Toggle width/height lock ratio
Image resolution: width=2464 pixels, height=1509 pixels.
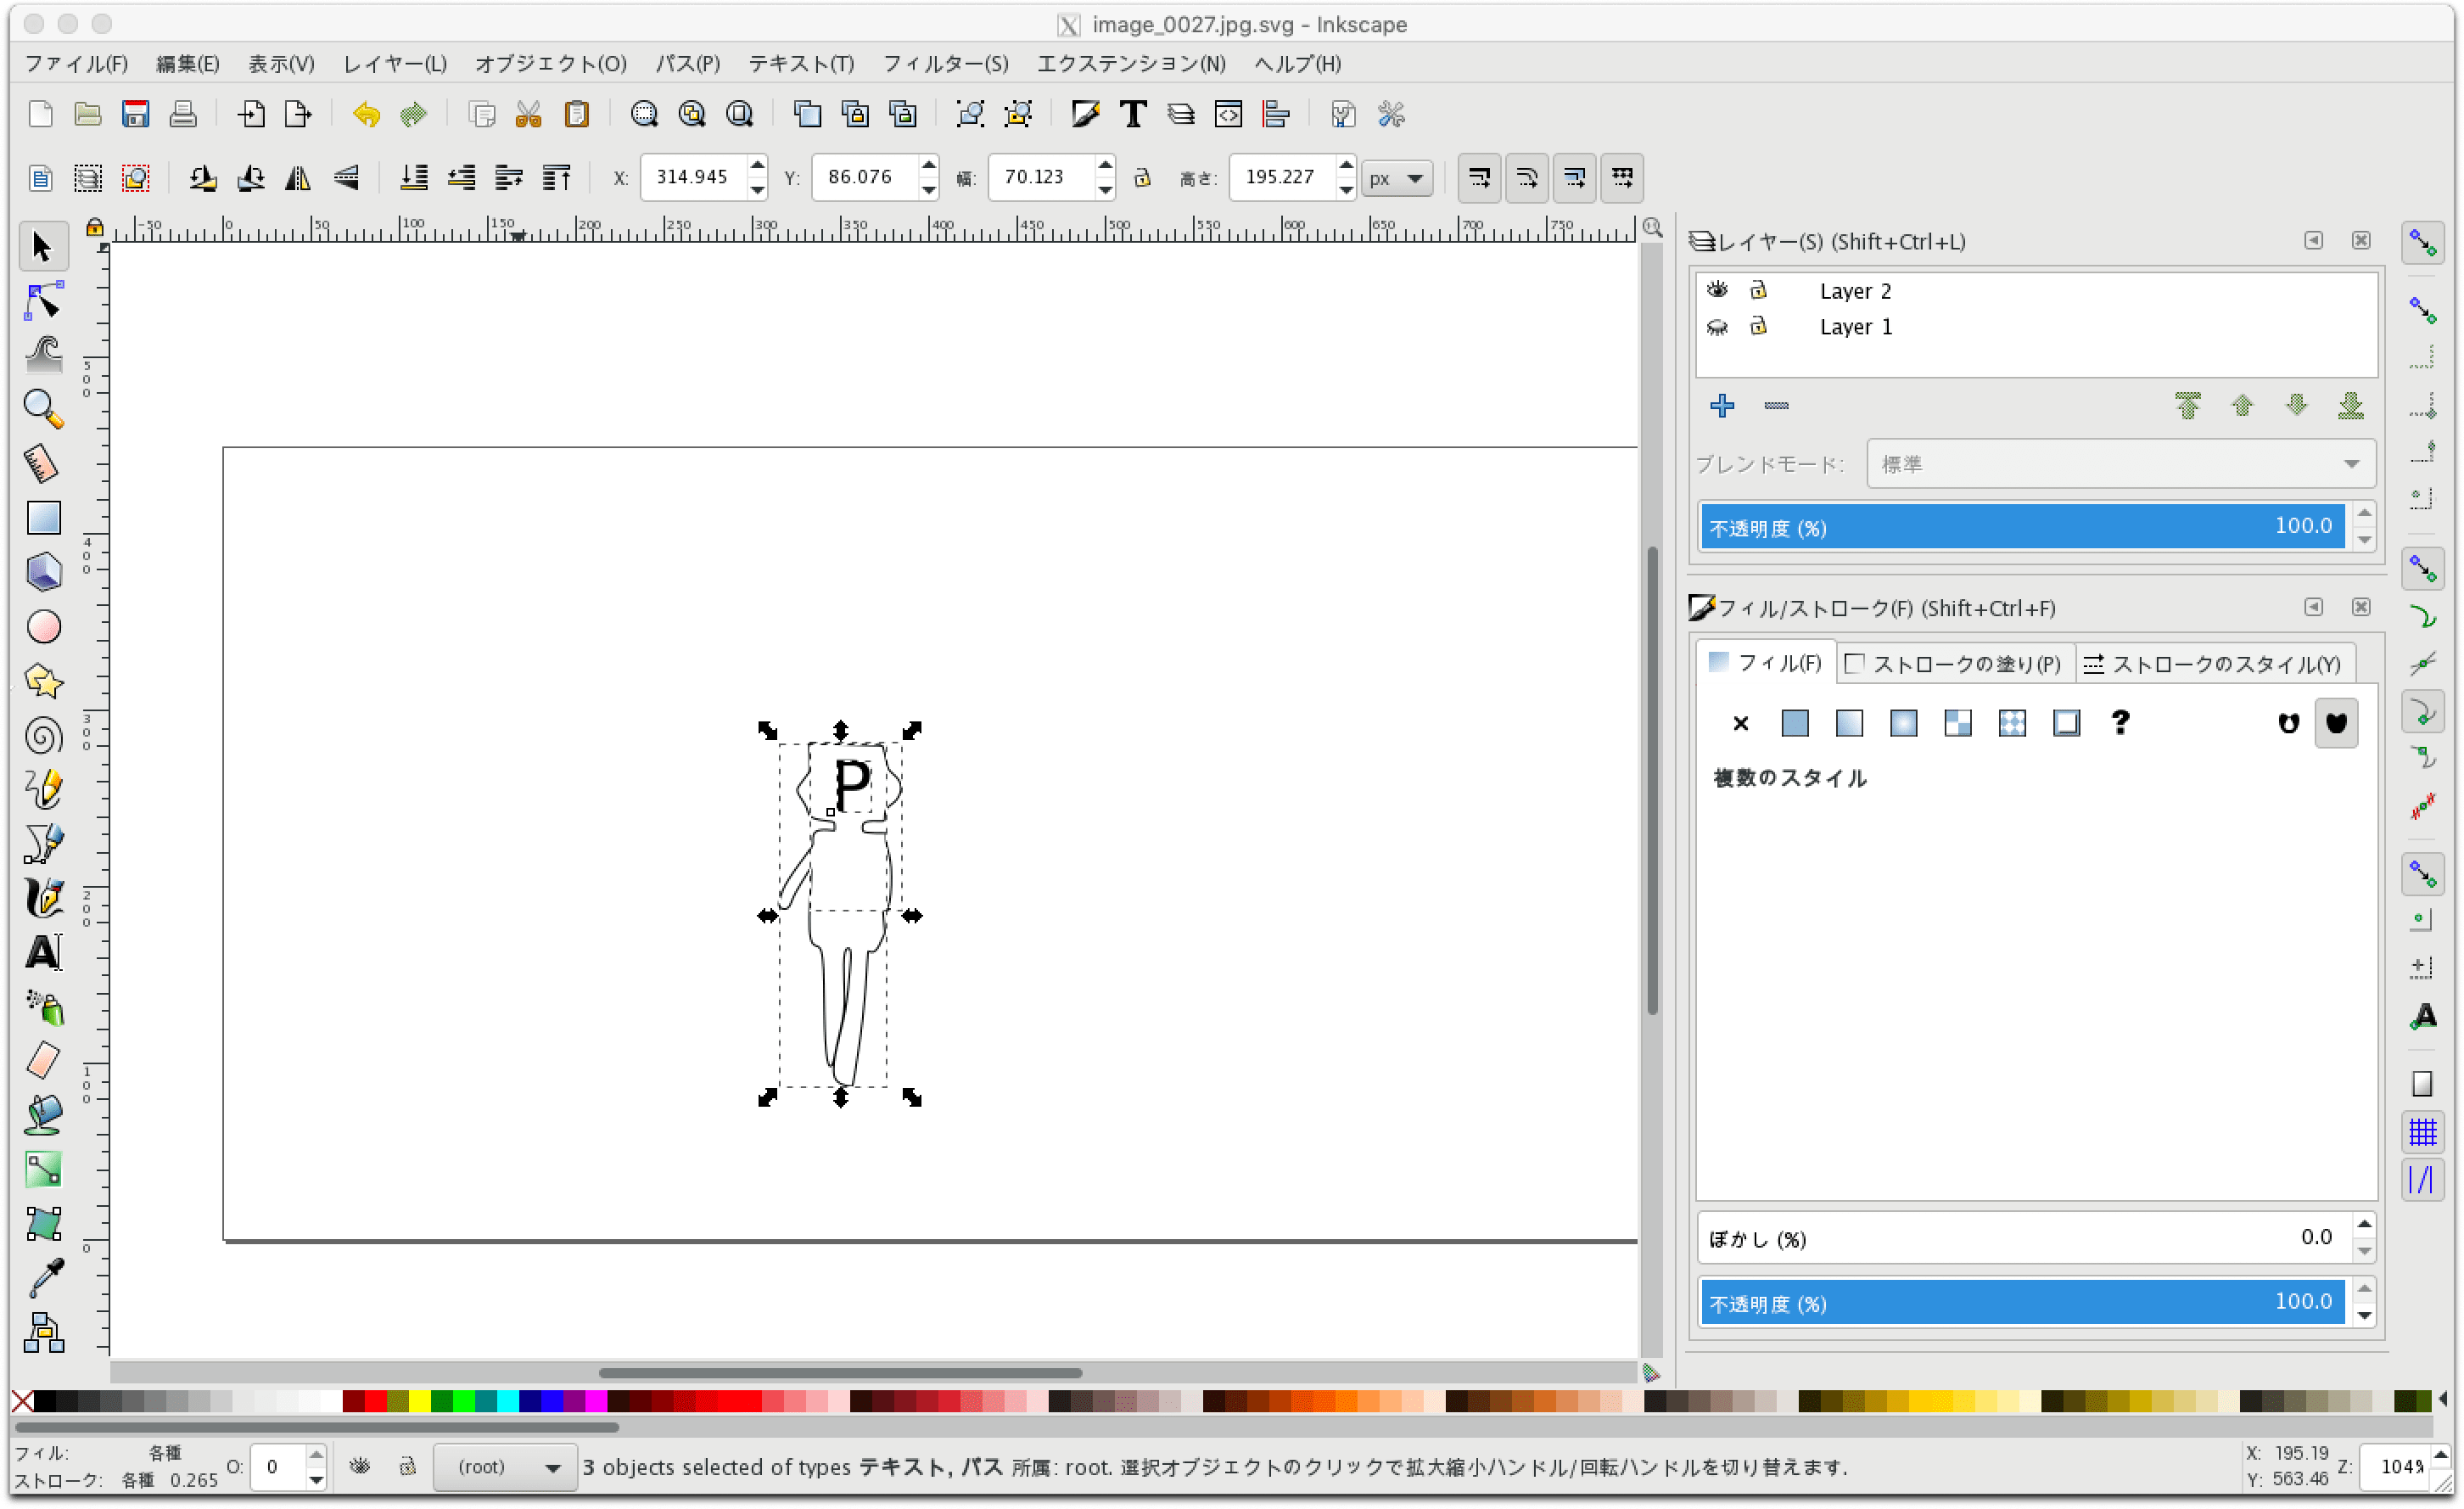(1142, 178)
